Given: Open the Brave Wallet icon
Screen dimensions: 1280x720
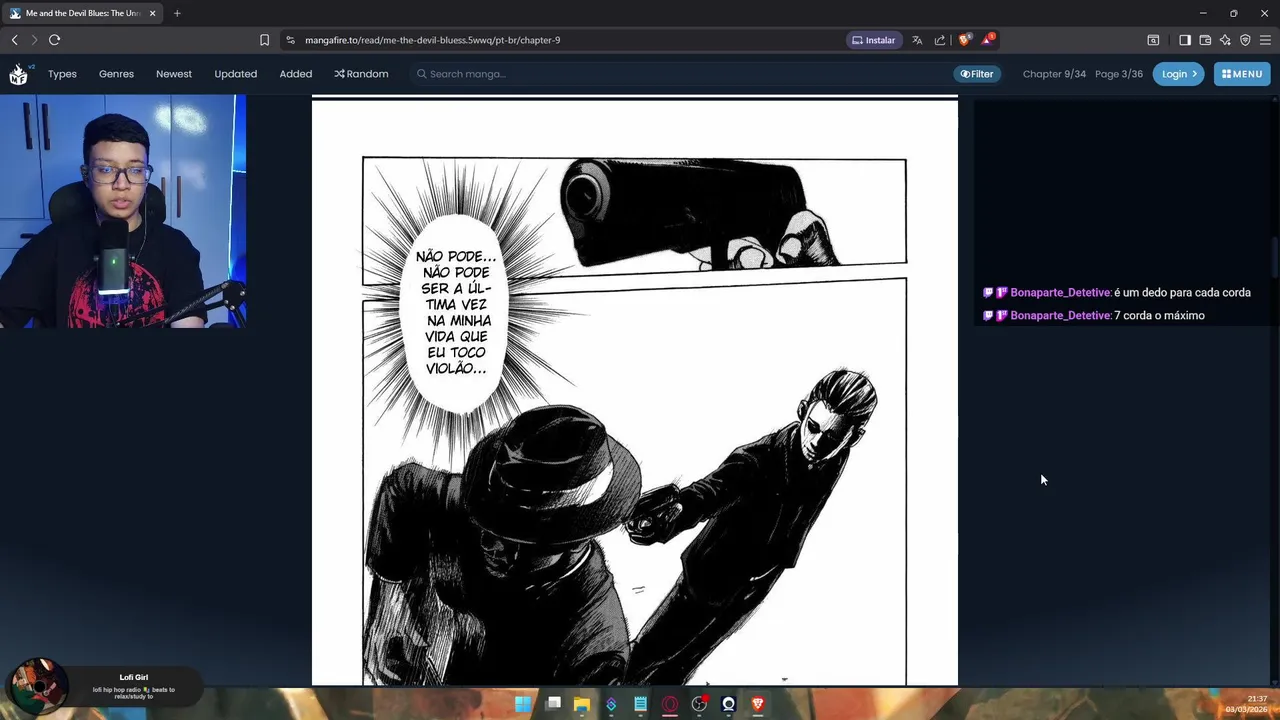Looking at the screenshot, I should click(1205, 40).
